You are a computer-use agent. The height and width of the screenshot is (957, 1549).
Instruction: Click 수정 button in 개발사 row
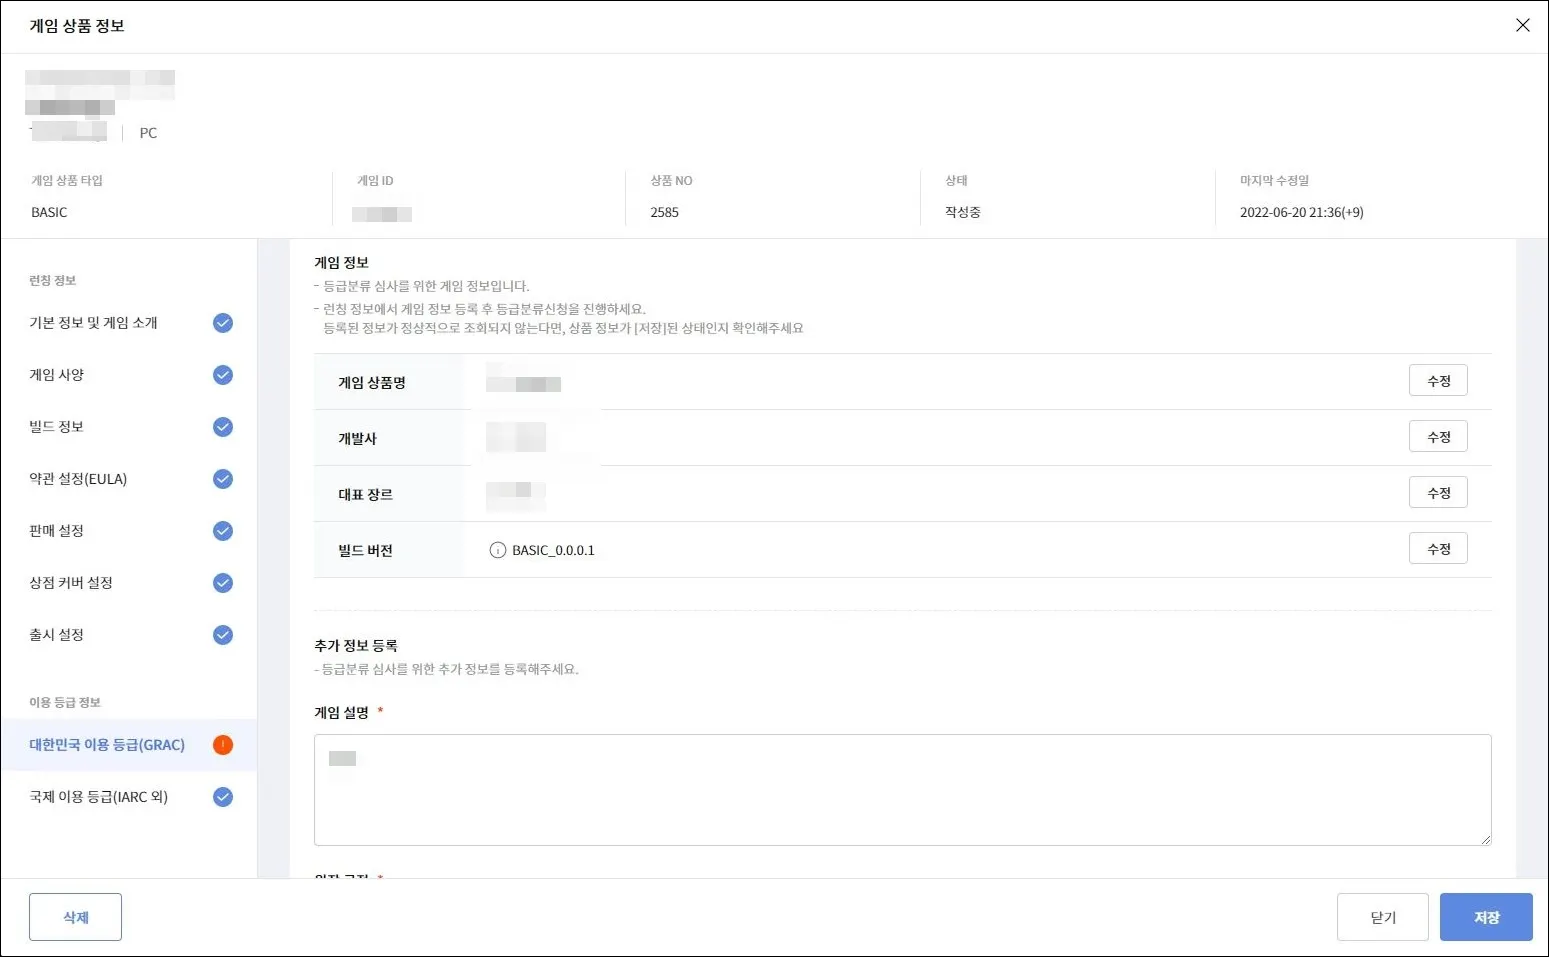1438,437
